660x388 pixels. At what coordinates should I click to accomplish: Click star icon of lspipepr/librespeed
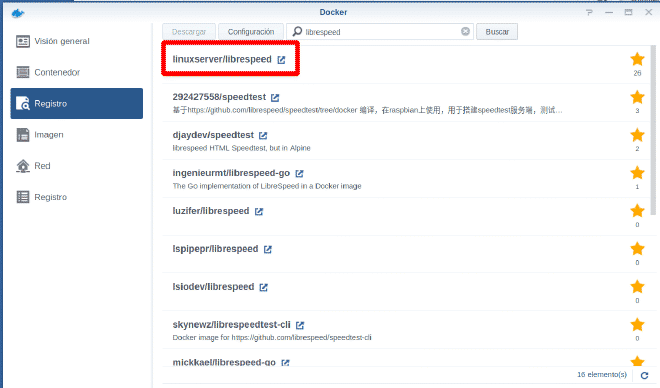click(x=637, y=249)
